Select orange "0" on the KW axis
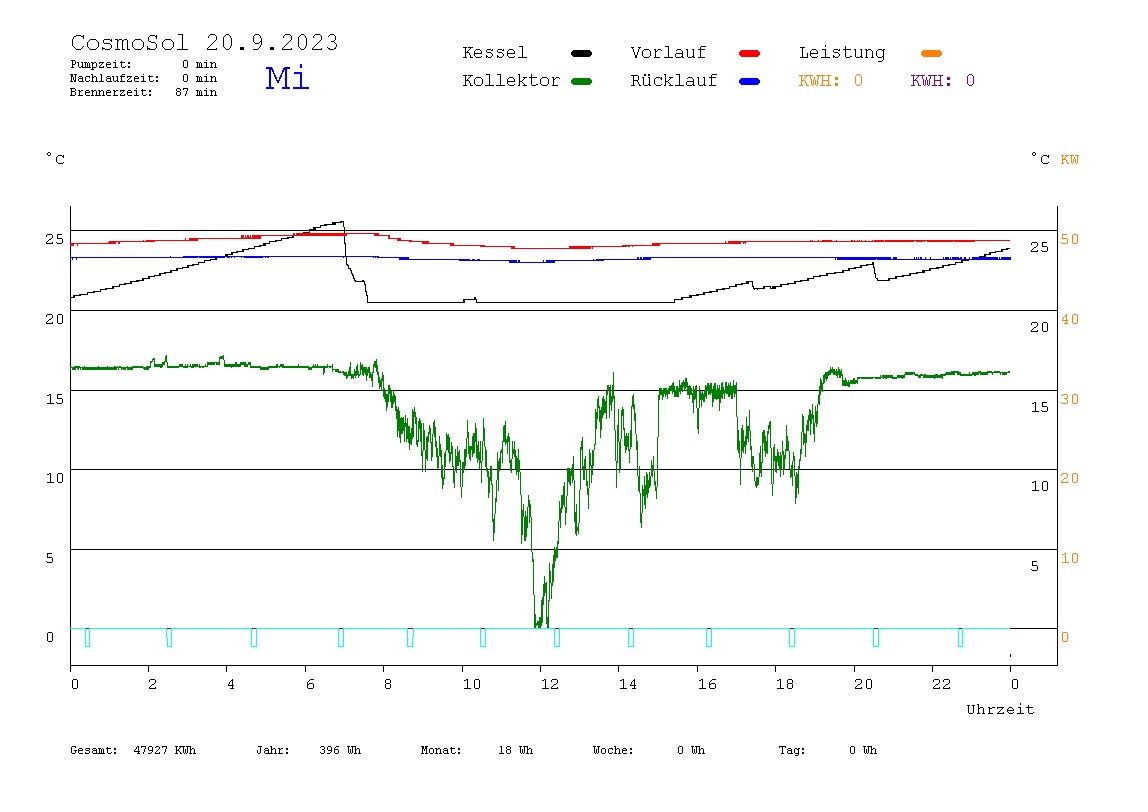This screenshot has width=1148, height=812. (x=1065, y=637)
